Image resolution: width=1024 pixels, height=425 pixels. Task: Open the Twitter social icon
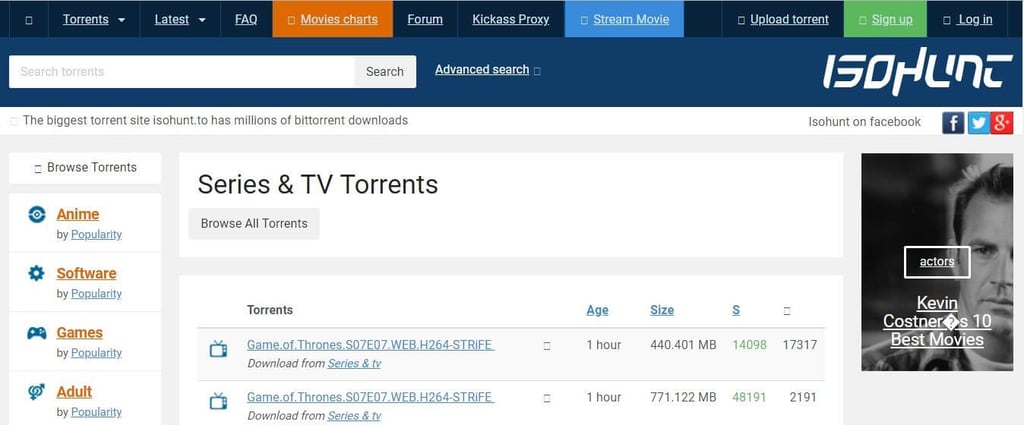pos(978,122)
